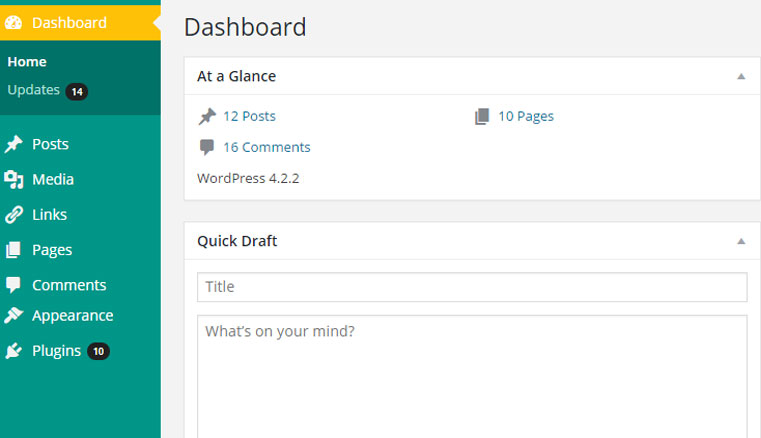Click the Appearance paintbrush icon

pos(14,315)
